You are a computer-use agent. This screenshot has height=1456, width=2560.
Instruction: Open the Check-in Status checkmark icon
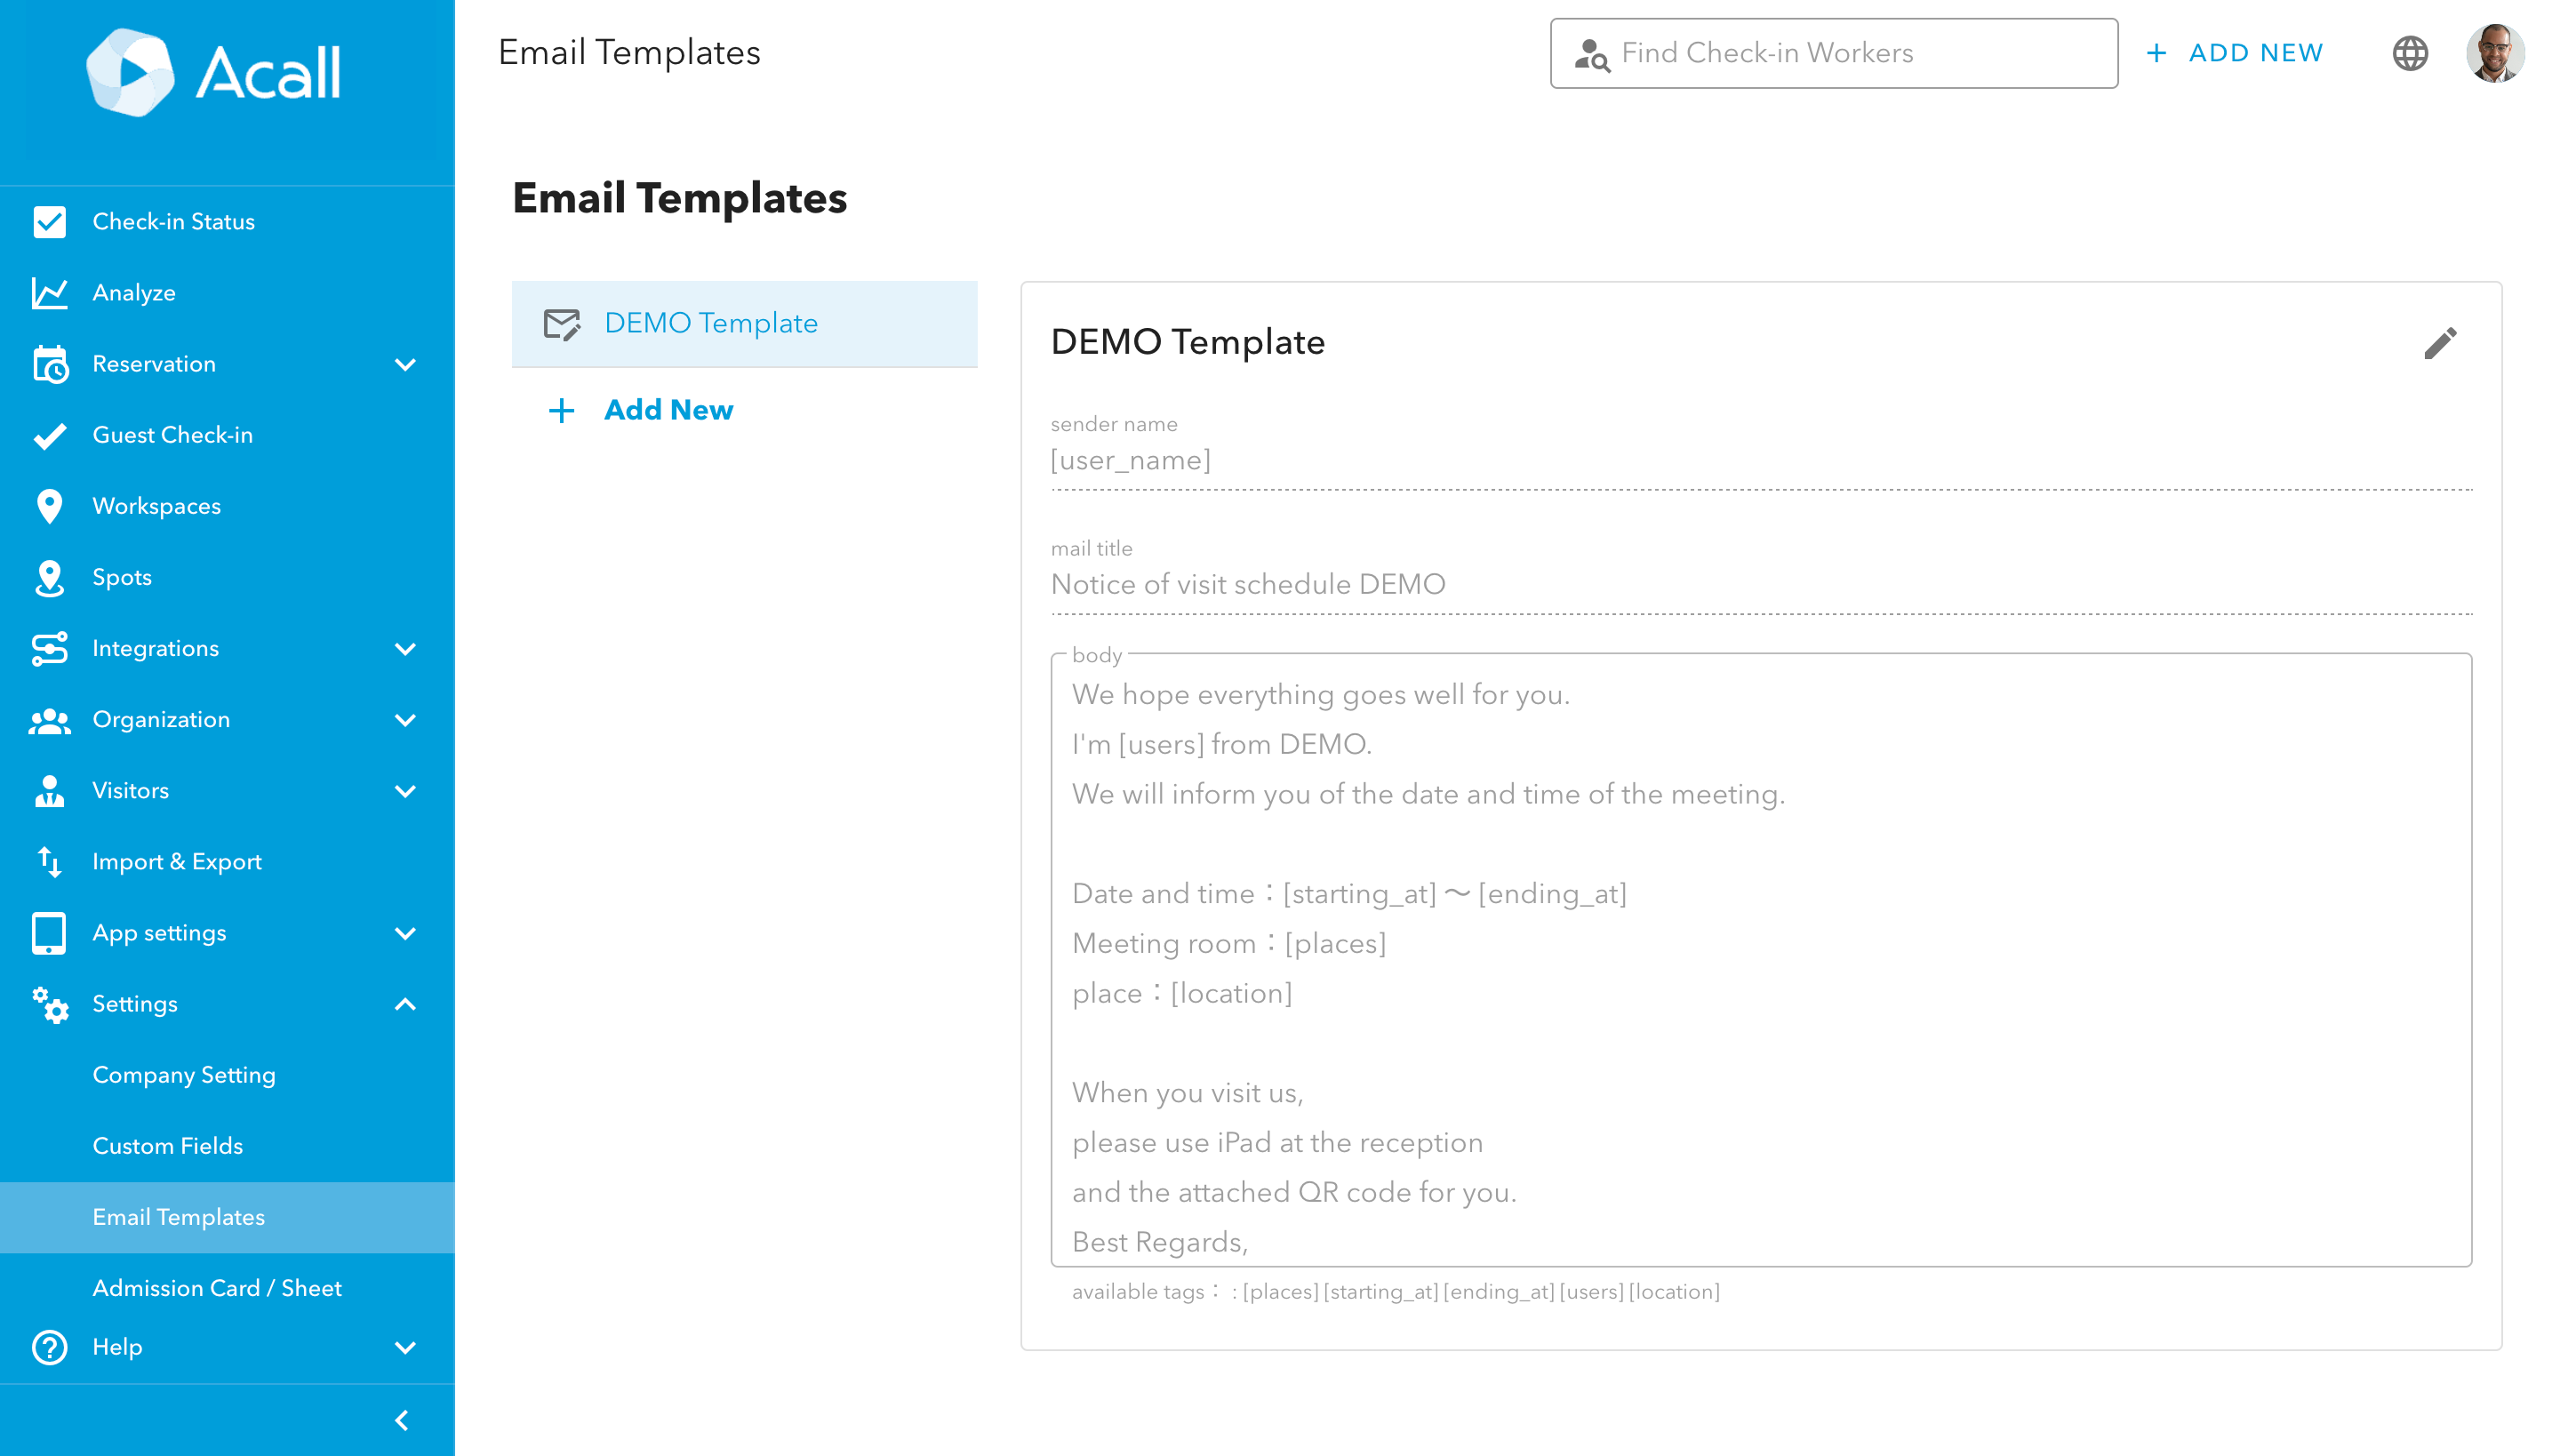tap(49, 222)
